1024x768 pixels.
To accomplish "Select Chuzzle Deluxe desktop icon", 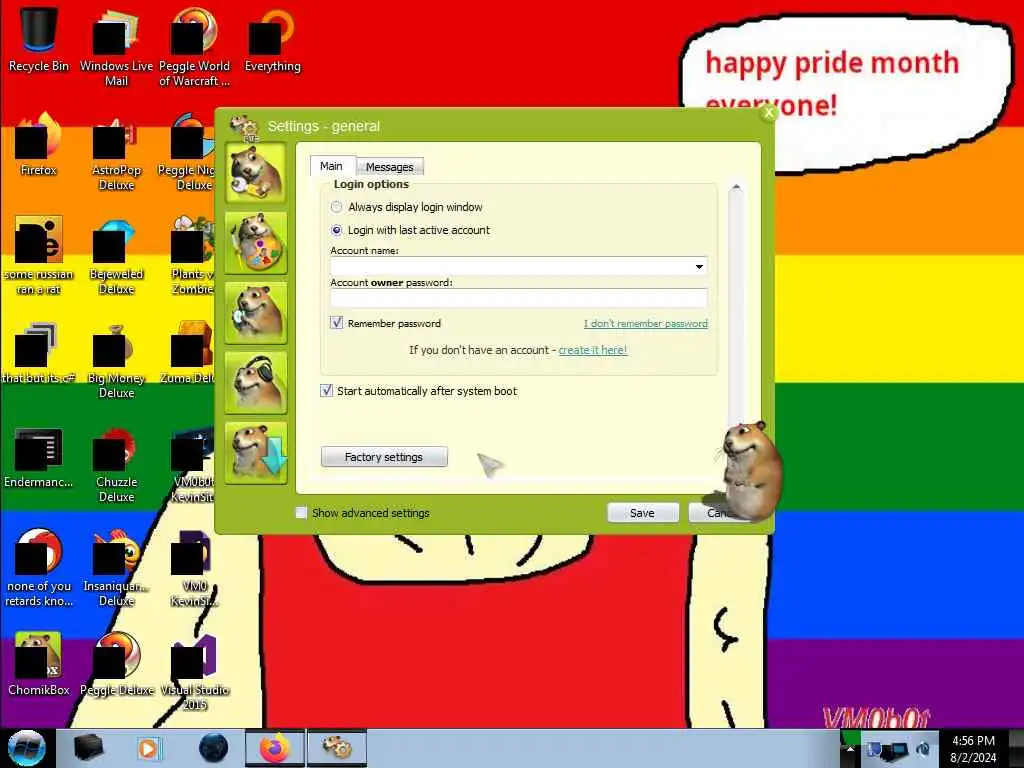I will 116,464.
